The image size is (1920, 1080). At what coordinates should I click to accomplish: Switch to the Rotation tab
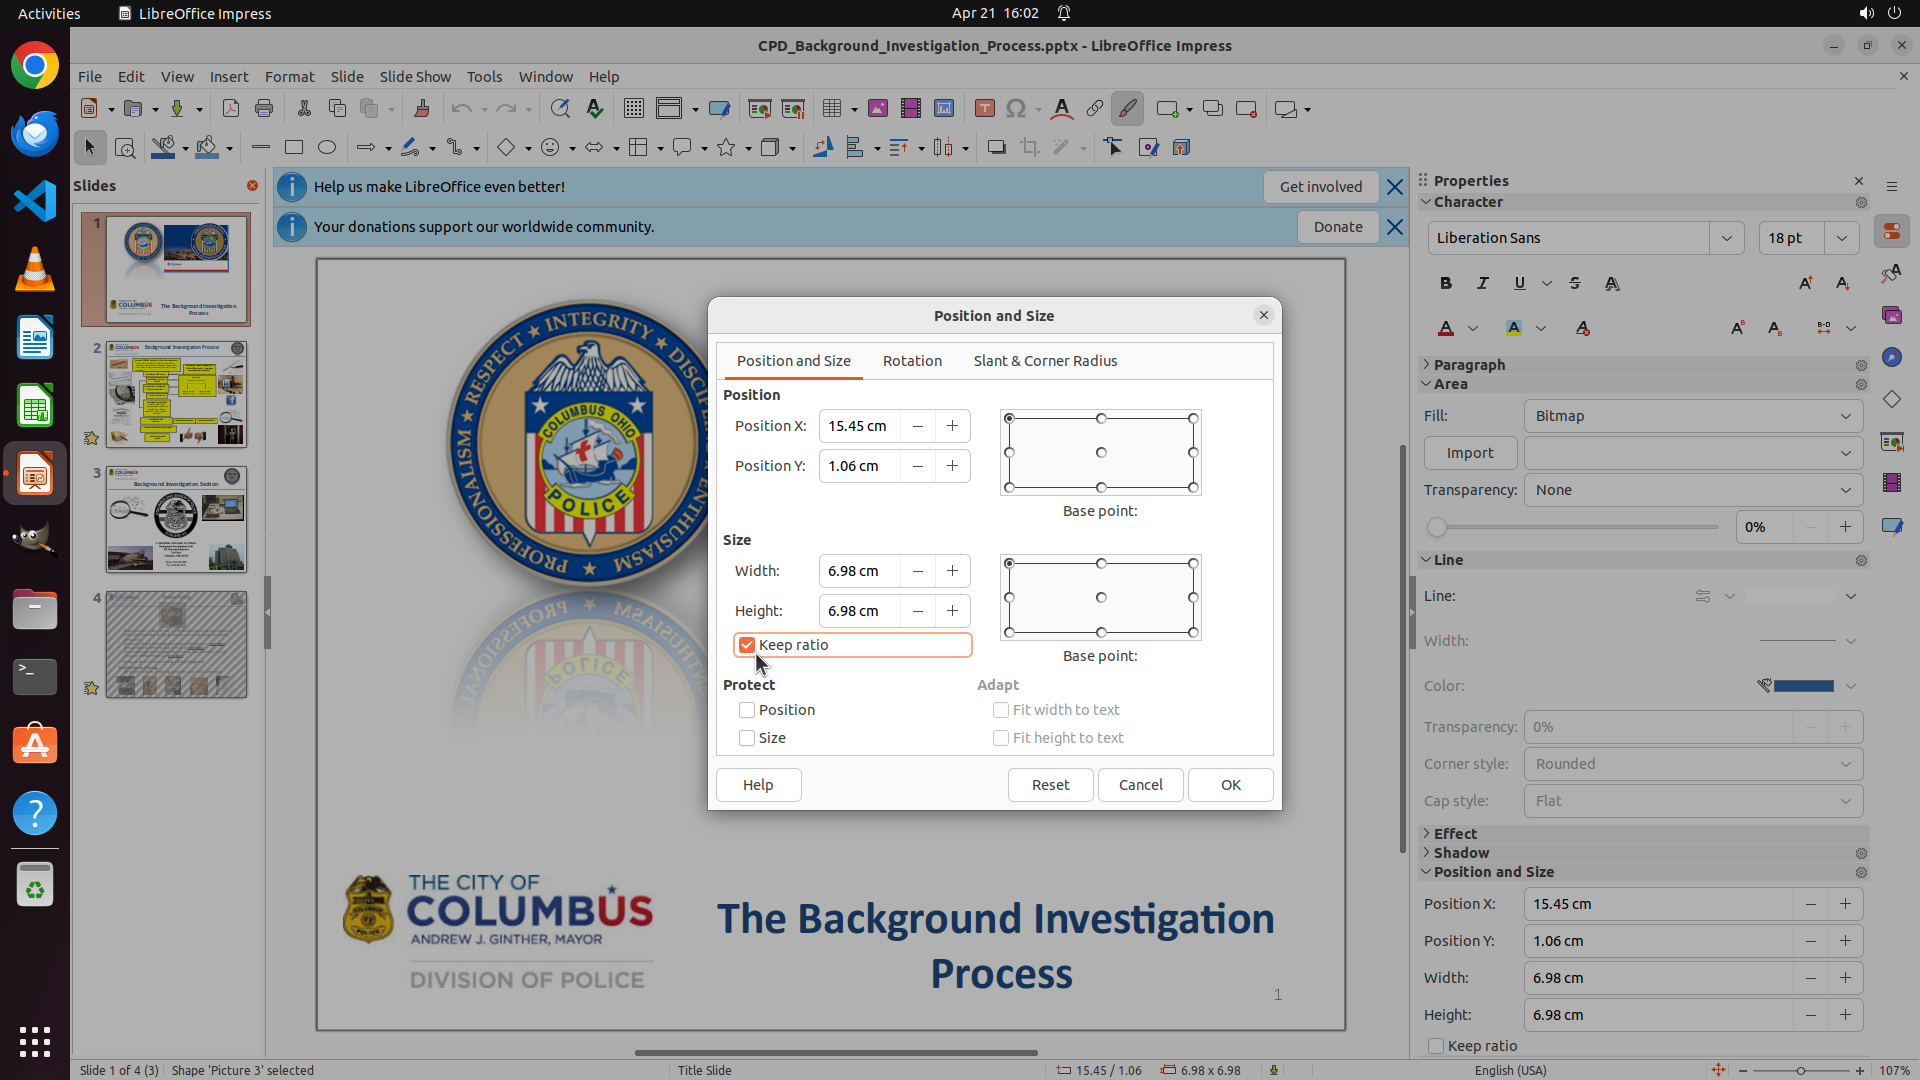(x=912, y=361)
